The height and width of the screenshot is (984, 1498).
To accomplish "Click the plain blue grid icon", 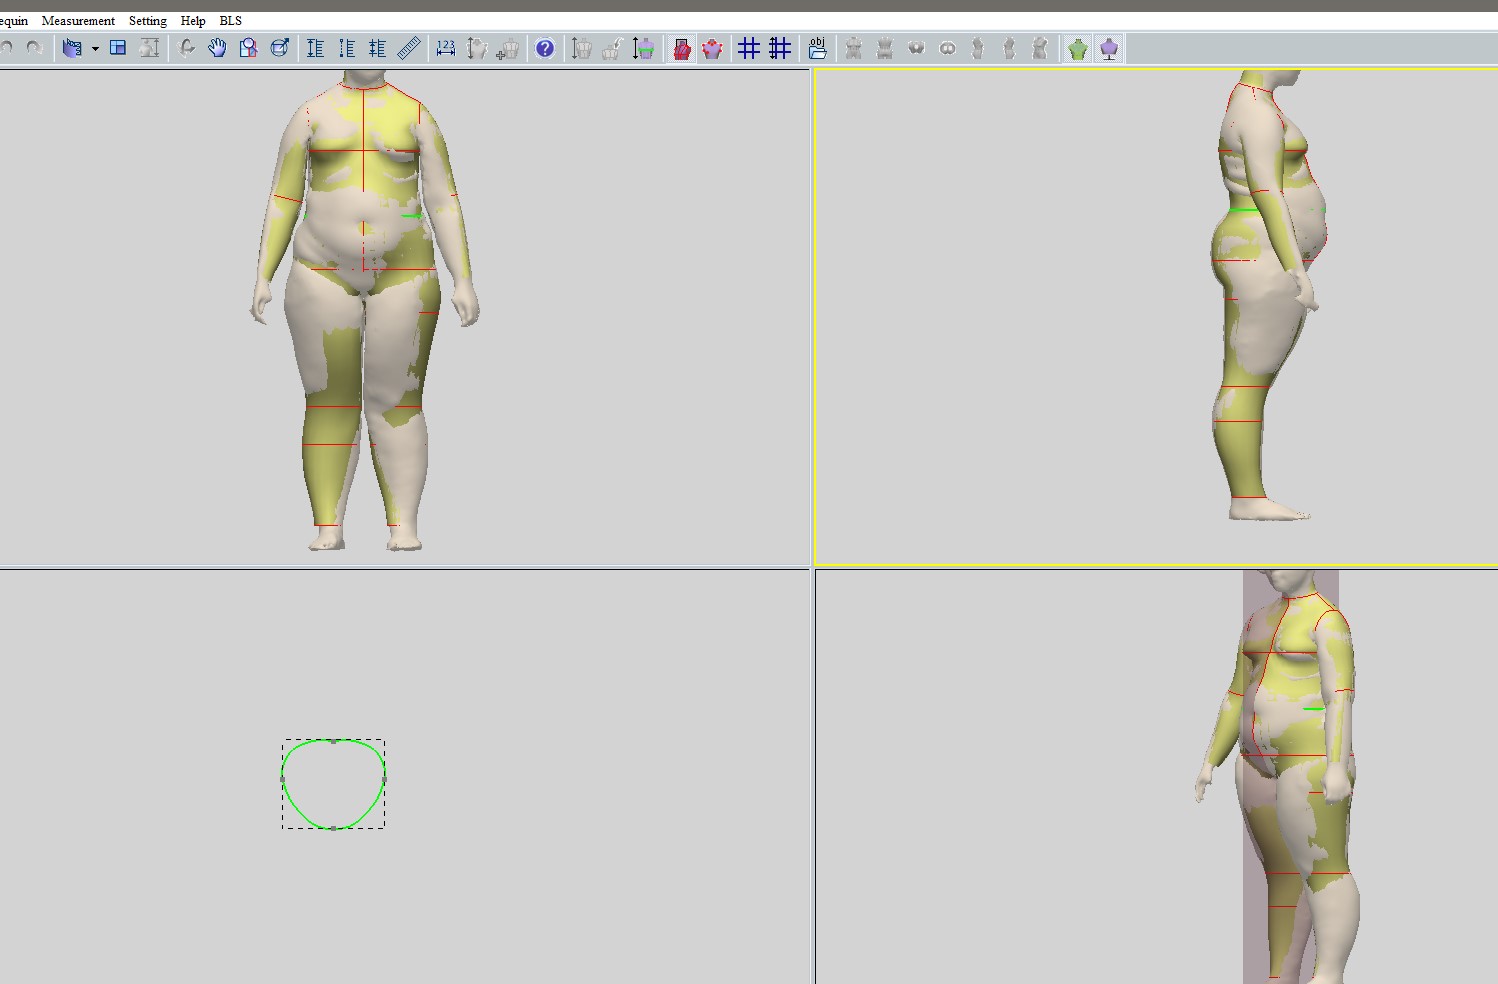I will (x=748, y=48).
